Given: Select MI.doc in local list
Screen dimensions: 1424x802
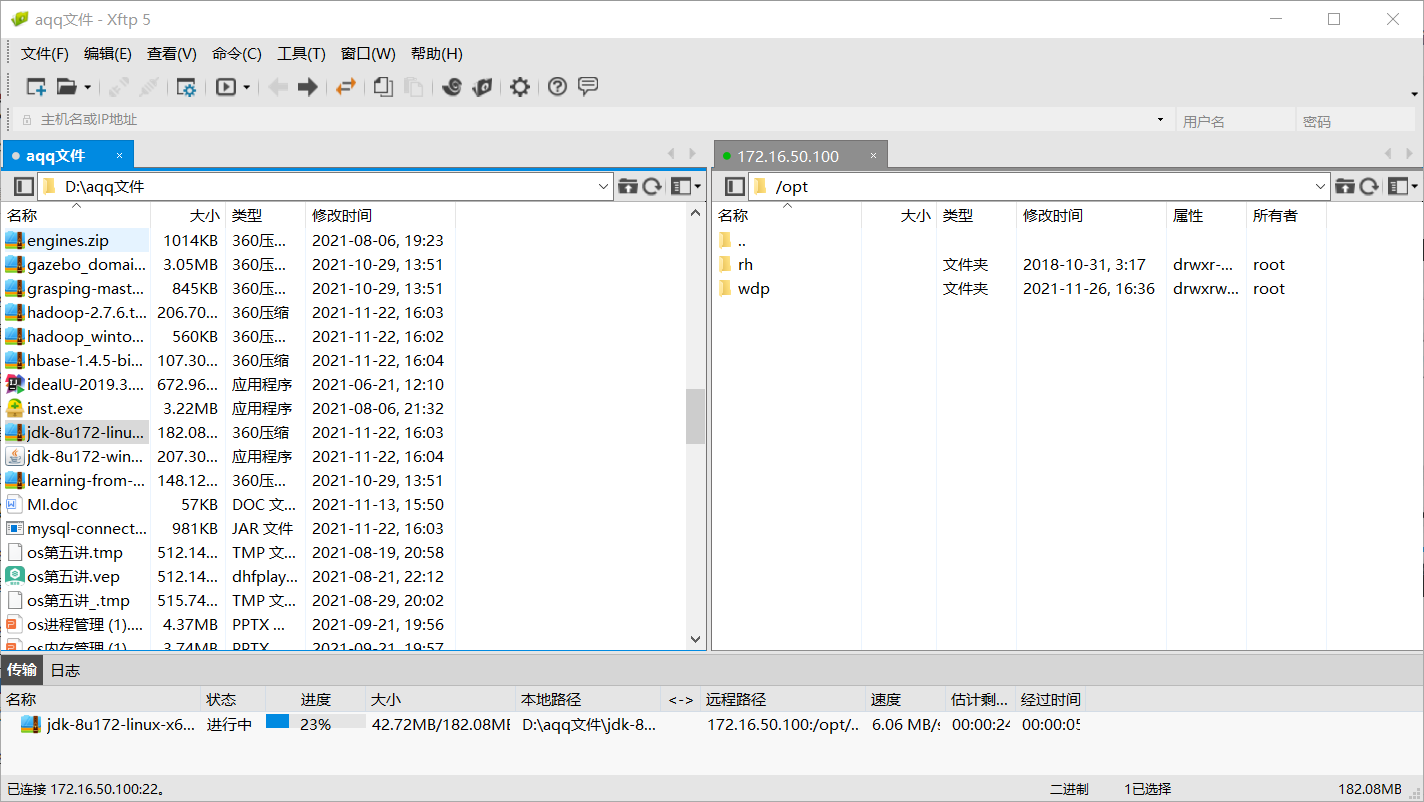Looking at the screenshot, I should 52,505.
